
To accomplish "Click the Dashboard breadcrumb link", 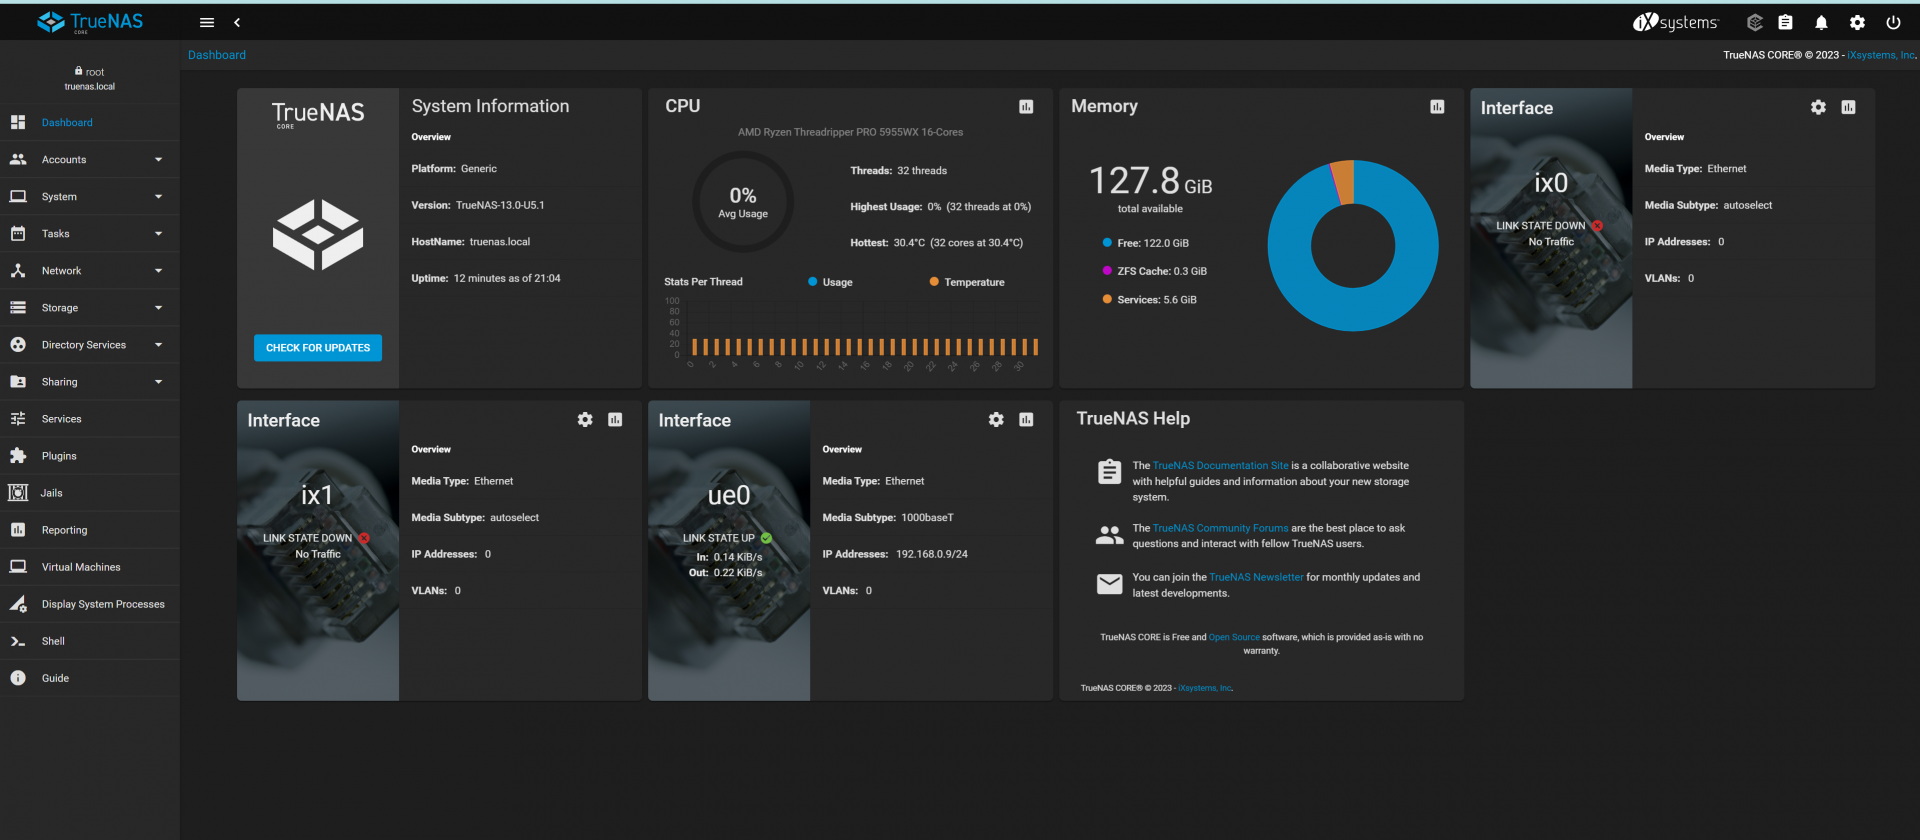I will (x=217, y=55).
